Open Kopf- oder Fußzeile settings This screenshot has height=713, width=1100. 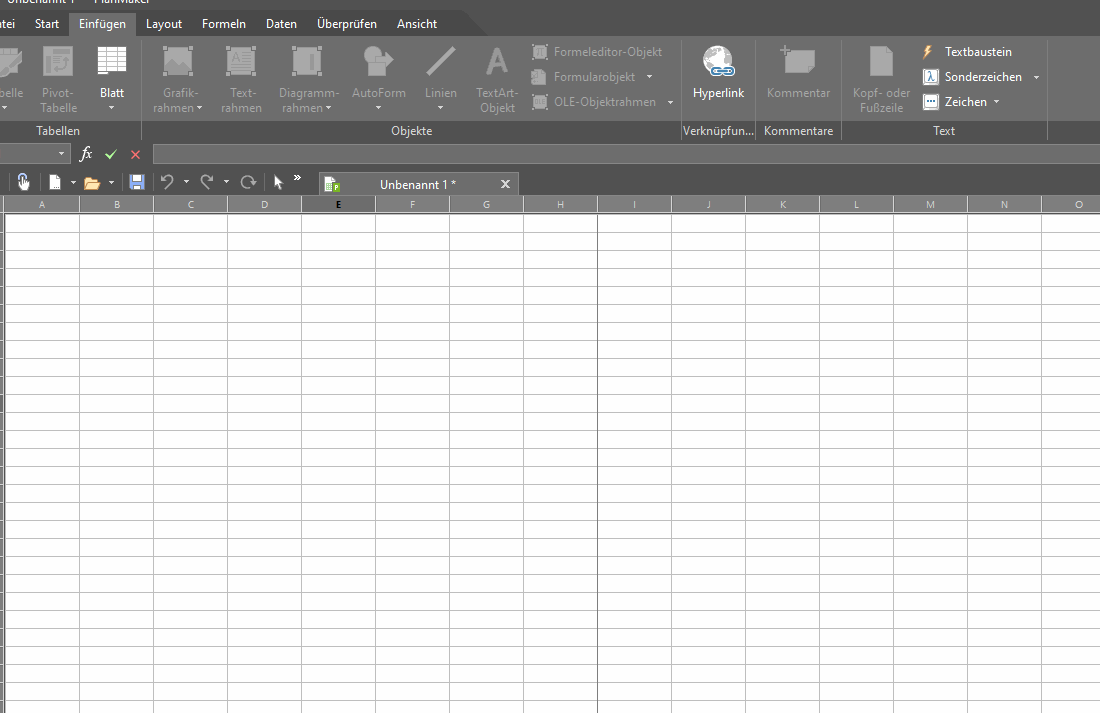coord(881,79)
